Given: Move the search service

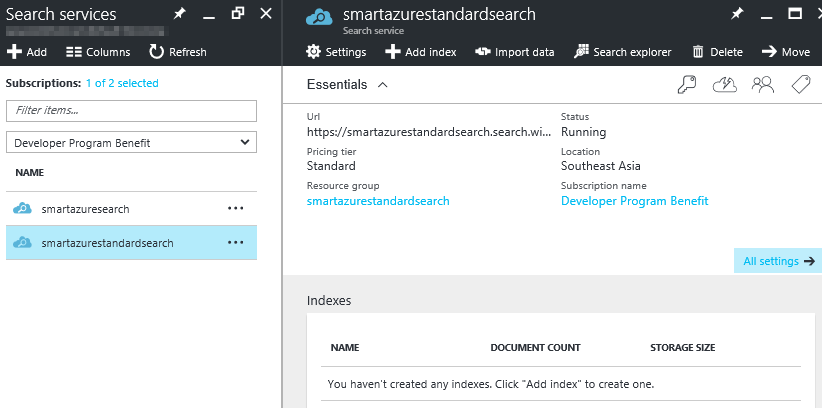Looking at the screenshot, I should (x=786, y=52).
